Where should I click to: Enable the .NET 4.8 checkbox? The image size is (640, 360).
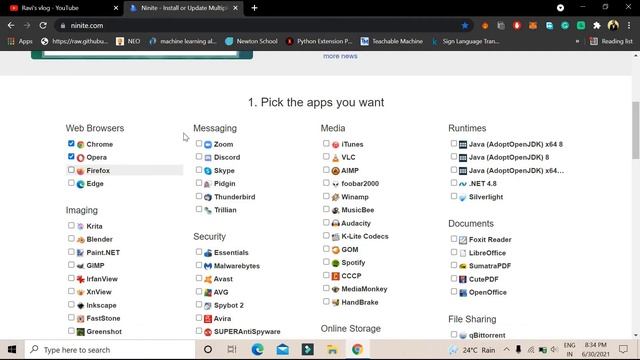coord(453,183)
